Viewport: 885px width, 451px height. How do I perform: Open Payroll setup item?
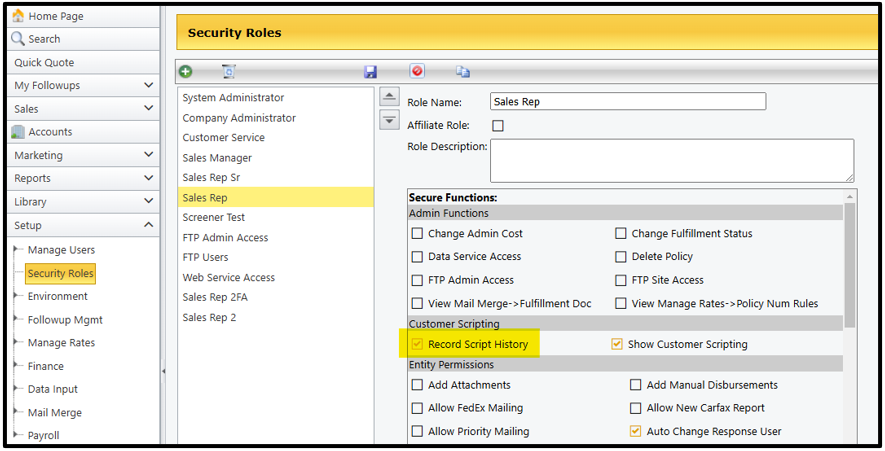point(43,435)
